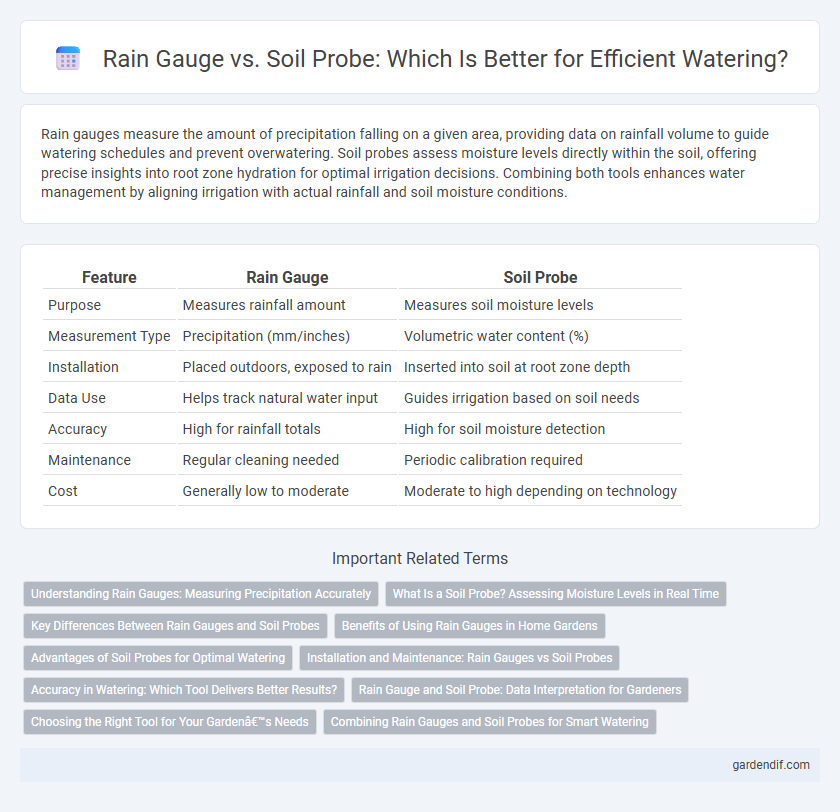Open 'Understanding Rain Gauges: Measuring Precipitation Accurately' link

(201, 594)
